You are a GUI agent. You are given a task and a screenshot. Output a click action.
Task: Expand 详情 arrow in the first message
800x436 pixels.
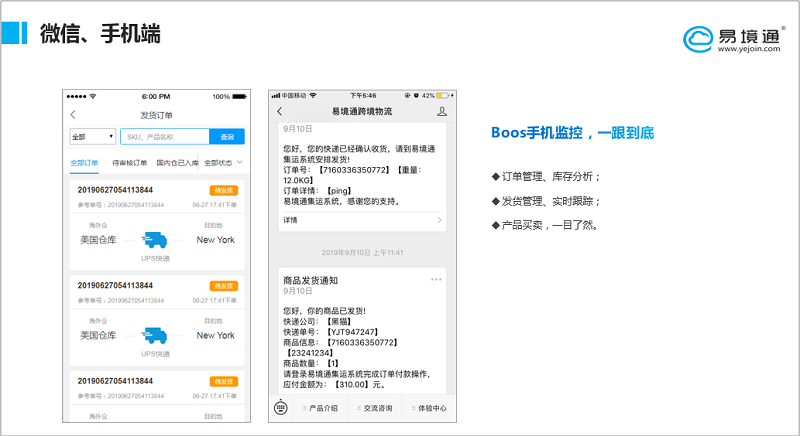coord(440,219)
